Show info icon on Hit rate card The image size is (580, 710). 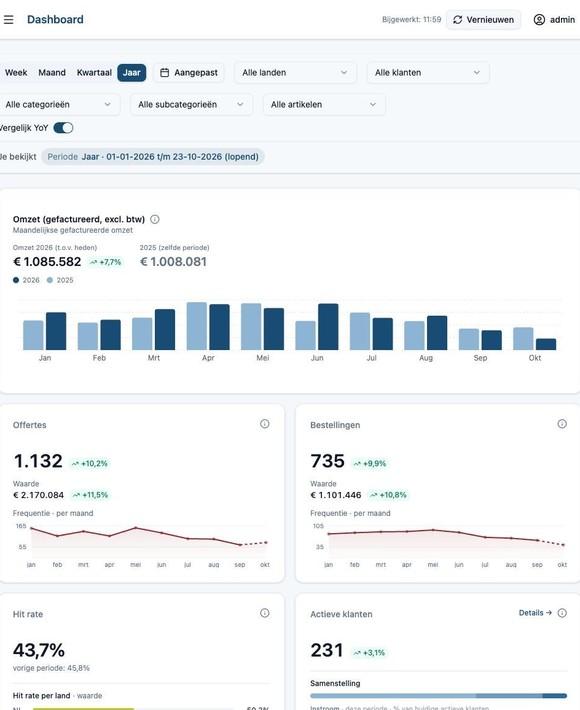pyautogui.click(x=265, y=613)
